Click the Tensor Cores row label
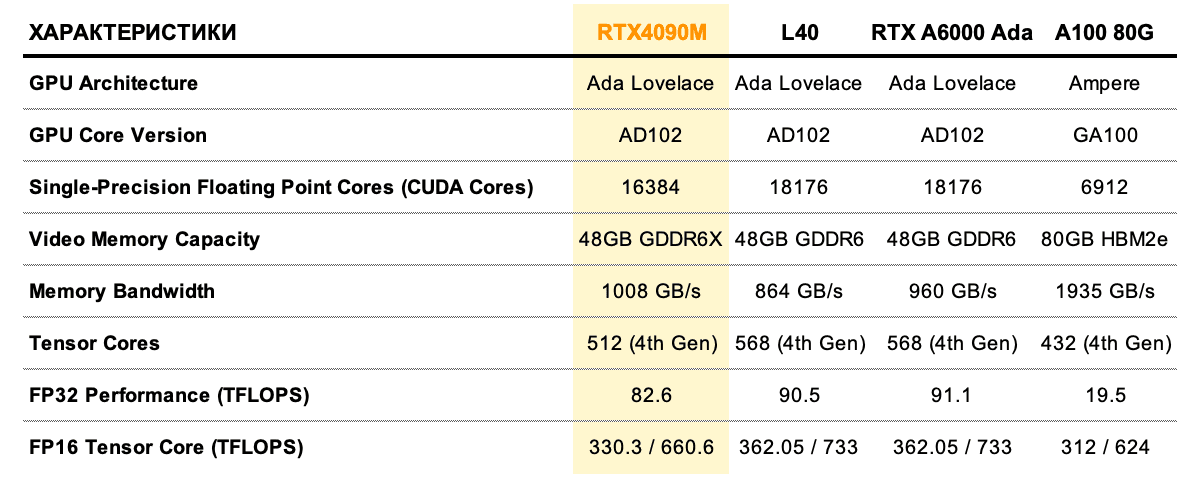 click(x=95, y=343)
